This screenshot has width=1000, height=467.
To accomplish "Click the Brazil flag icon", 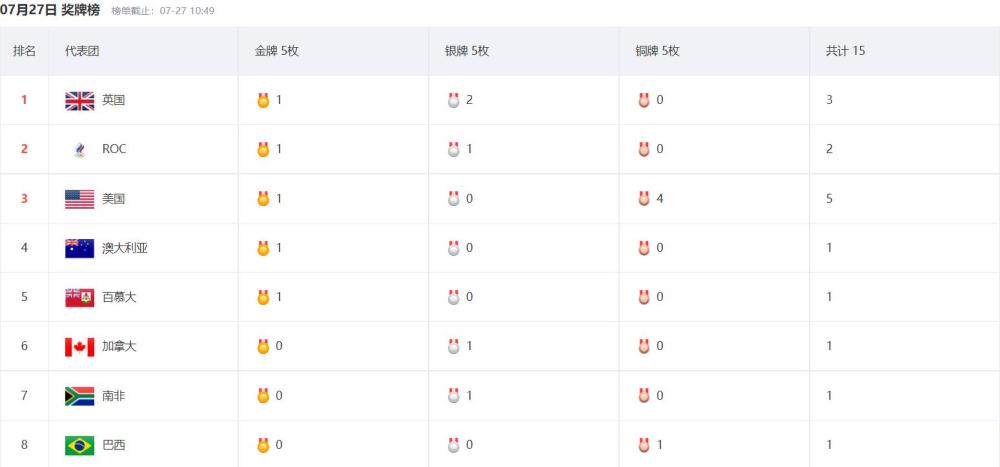I will (x=79, y=445).
